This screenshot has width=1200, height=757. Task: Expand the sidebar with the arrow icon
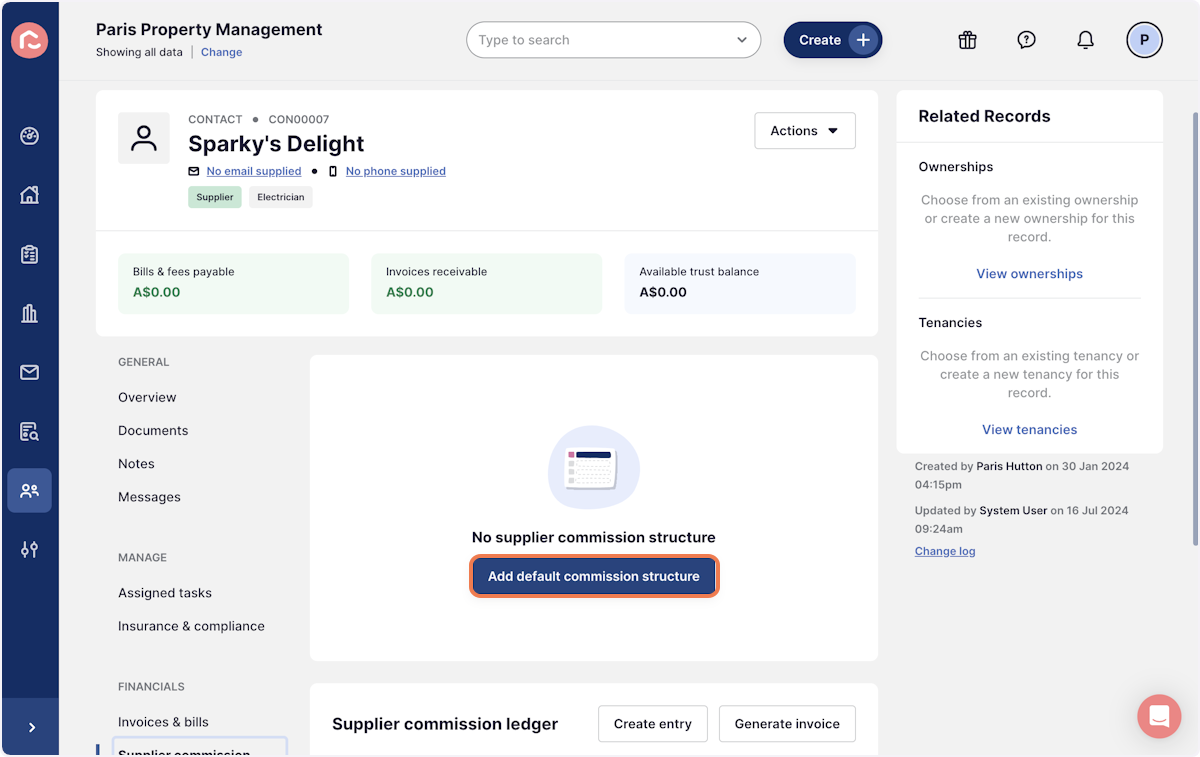pos(31,727)
